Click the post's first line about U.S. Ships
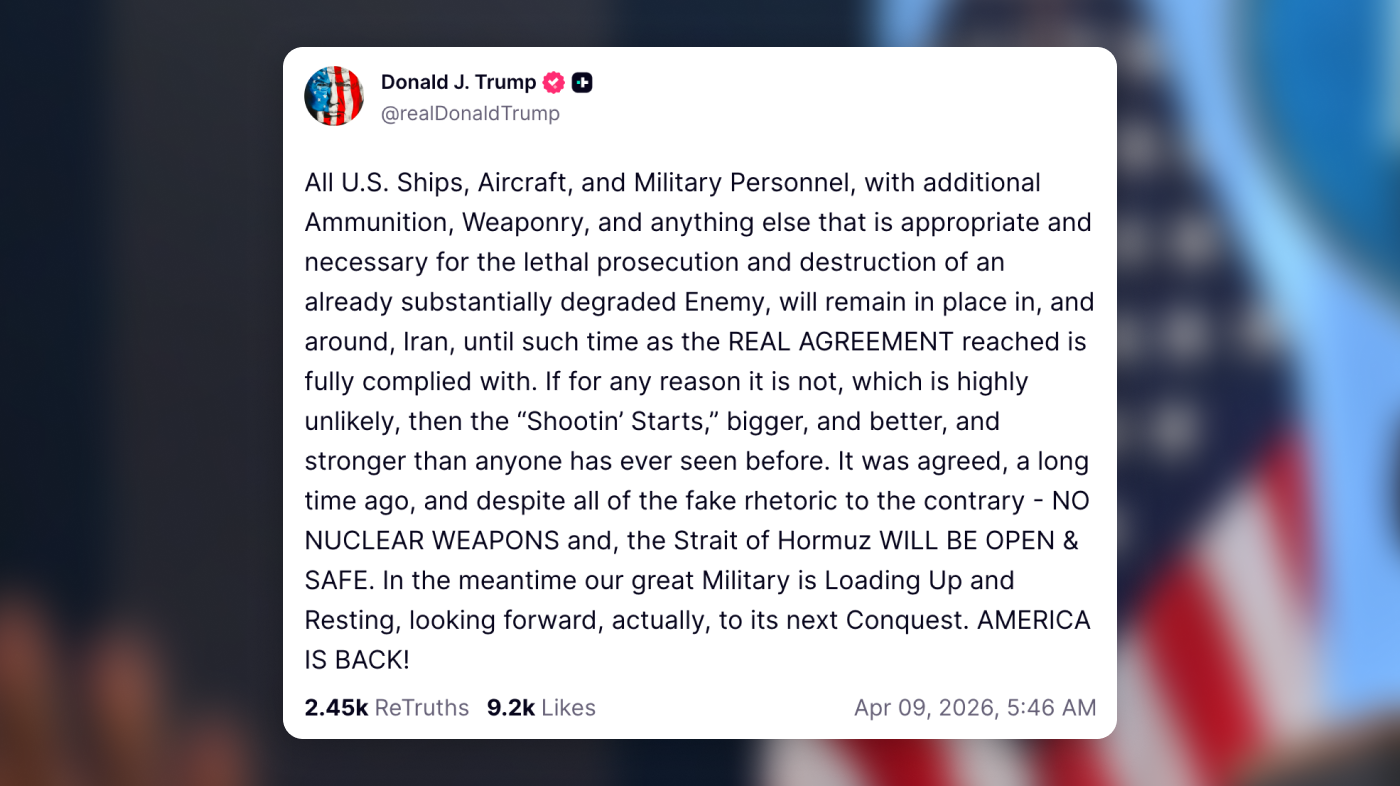 pyautogui.click(x=672, y=183)
